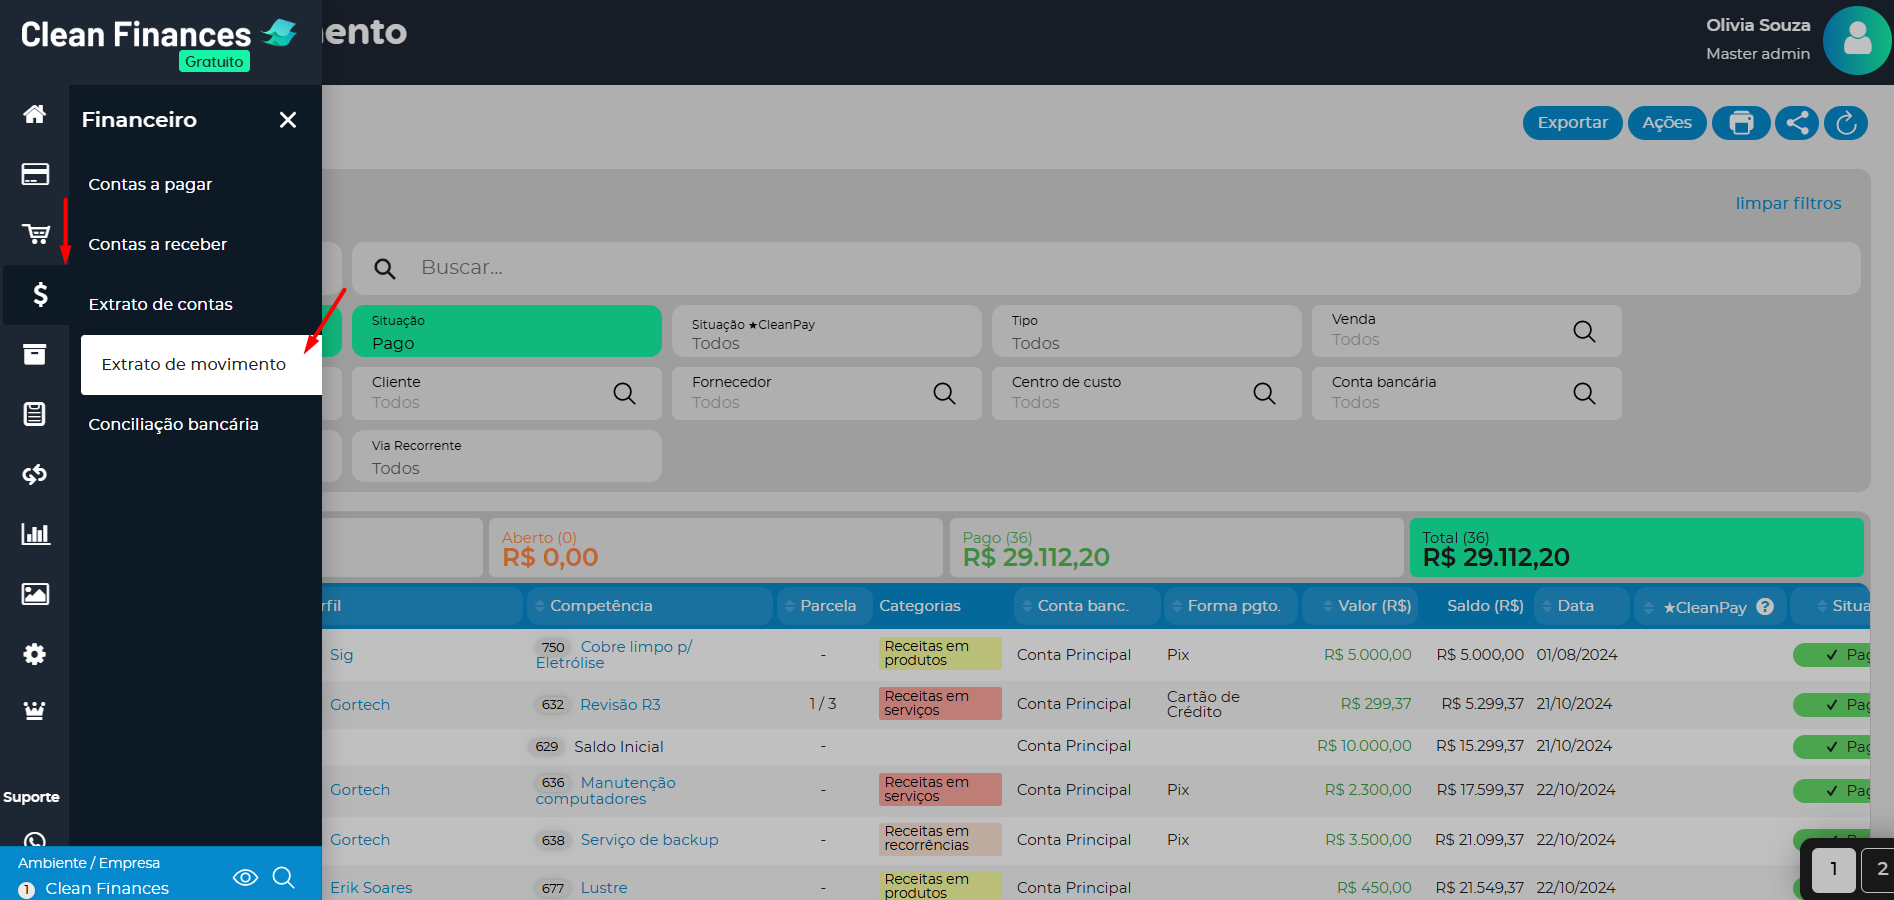Click the share icon button
The image size is (1894, 900).
point(1797,123)
